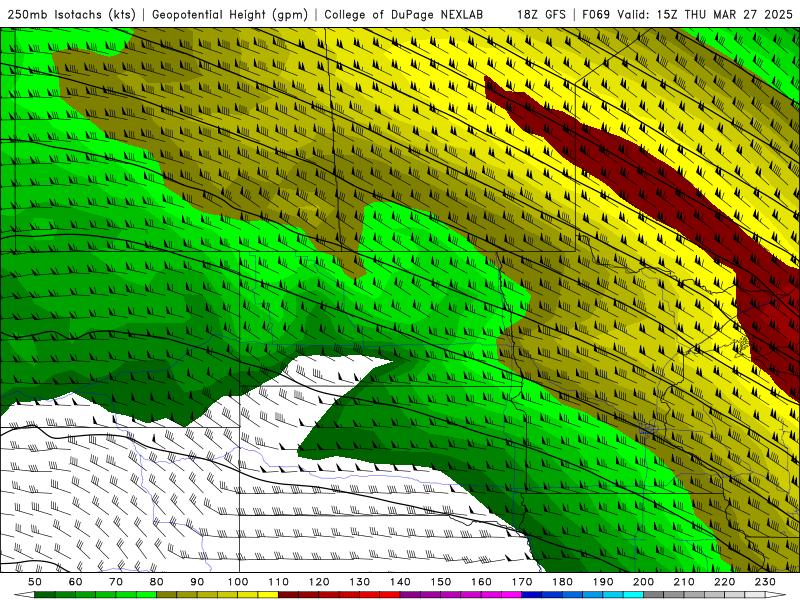Image resolution: width=800 pixels, height=600 pixels.
Task: Click the 100 kts legend label
Action: click(x=238, y=582)
